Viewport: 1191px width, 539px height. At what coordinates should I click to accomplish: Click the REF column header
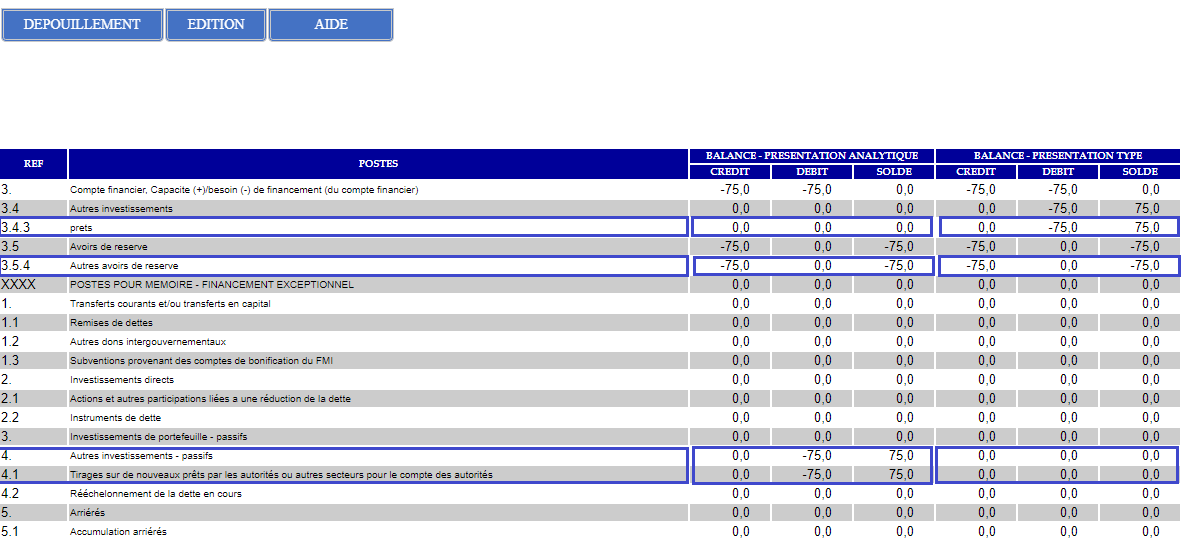click(x=34, y=164)
